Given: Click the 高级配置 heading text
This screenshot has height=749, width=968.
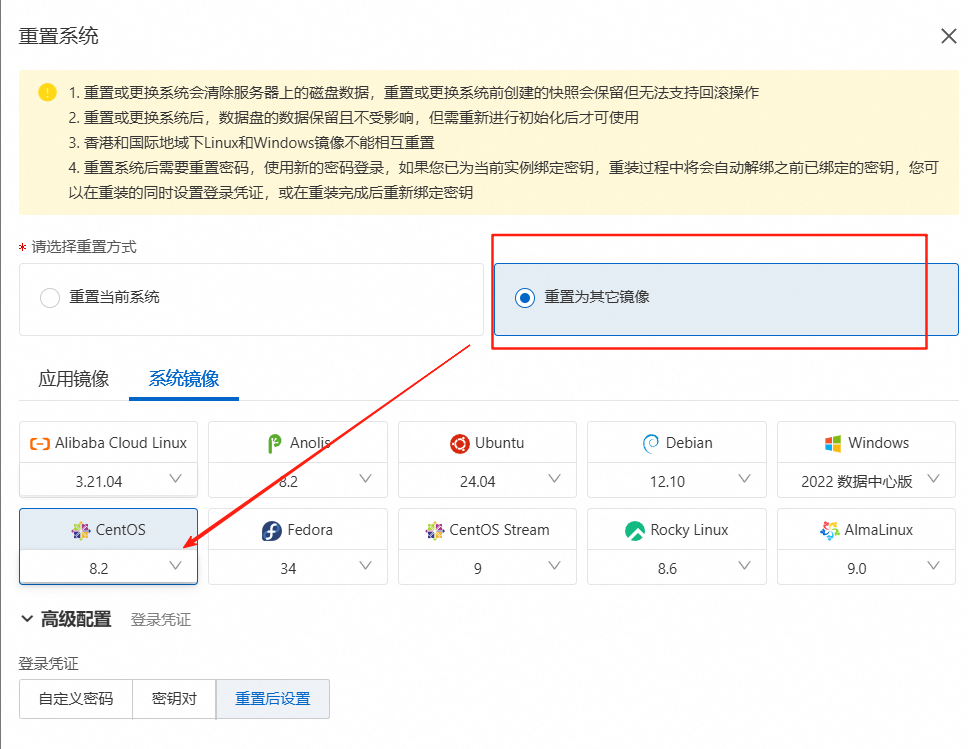Looking at the screenshot, I should (x=76, y=619).
